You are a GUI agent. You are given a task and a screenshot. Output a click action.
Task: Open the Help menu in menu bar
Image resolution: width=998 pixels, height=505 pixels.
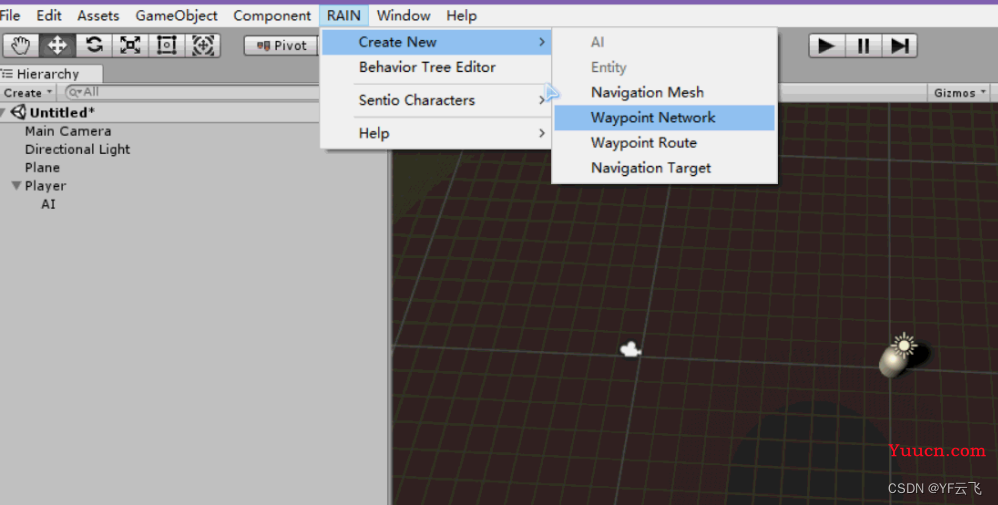point(461,15)
